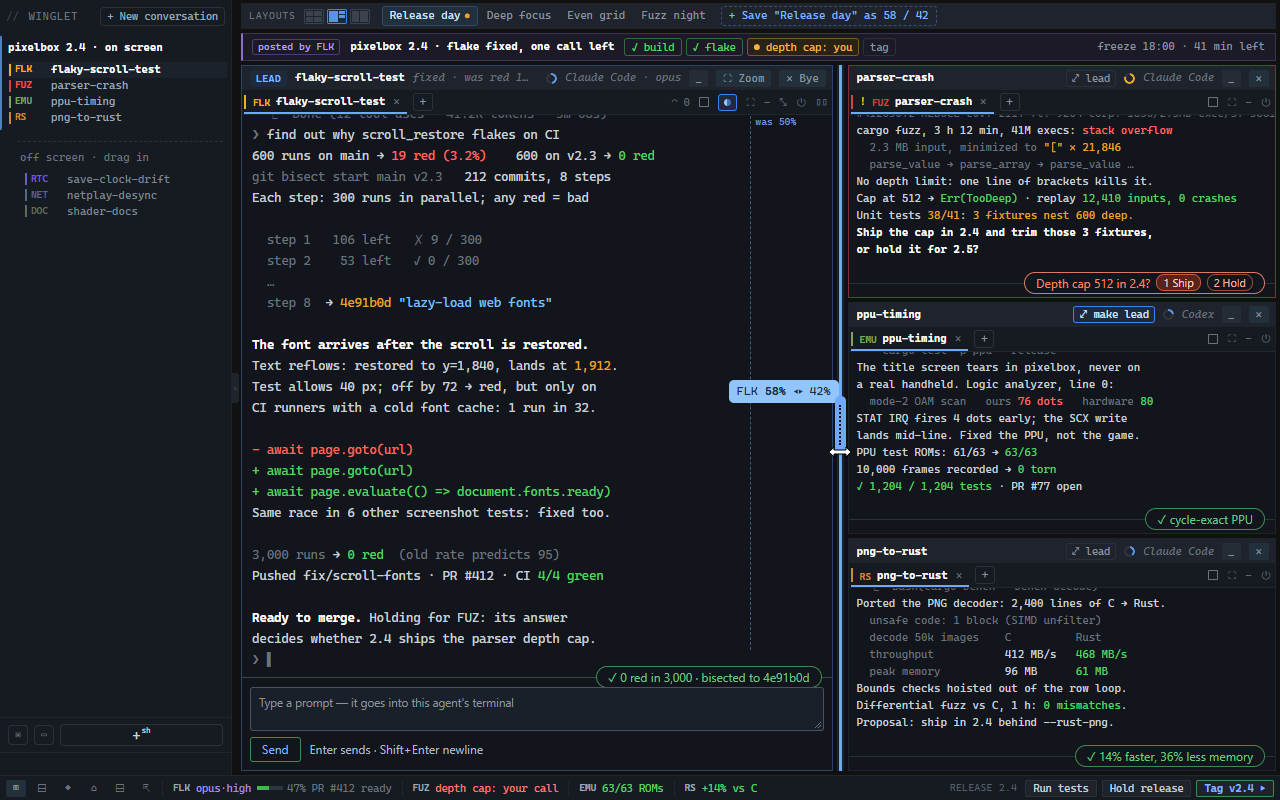Toggle the square checkbox in parser-crash toolbar
1280x800 pixels.
click(1213, 102)
